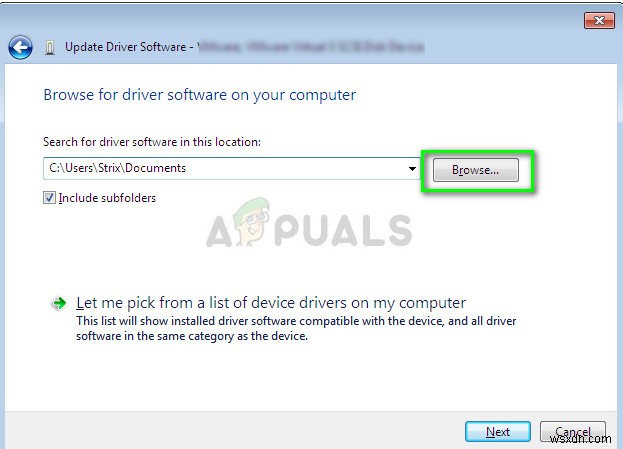This screenshot has width=623, height=449.
Task: Click the Browse for driver software heading
Action: (199, 95)
